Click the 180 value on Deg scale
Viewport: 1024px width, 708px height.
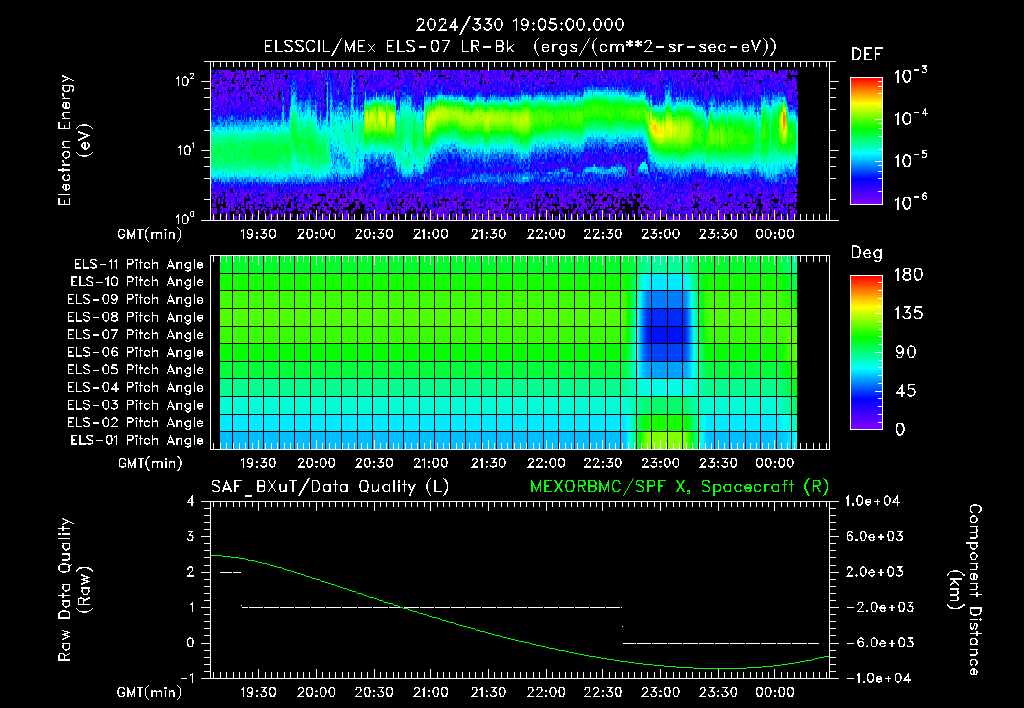[908, 275]
